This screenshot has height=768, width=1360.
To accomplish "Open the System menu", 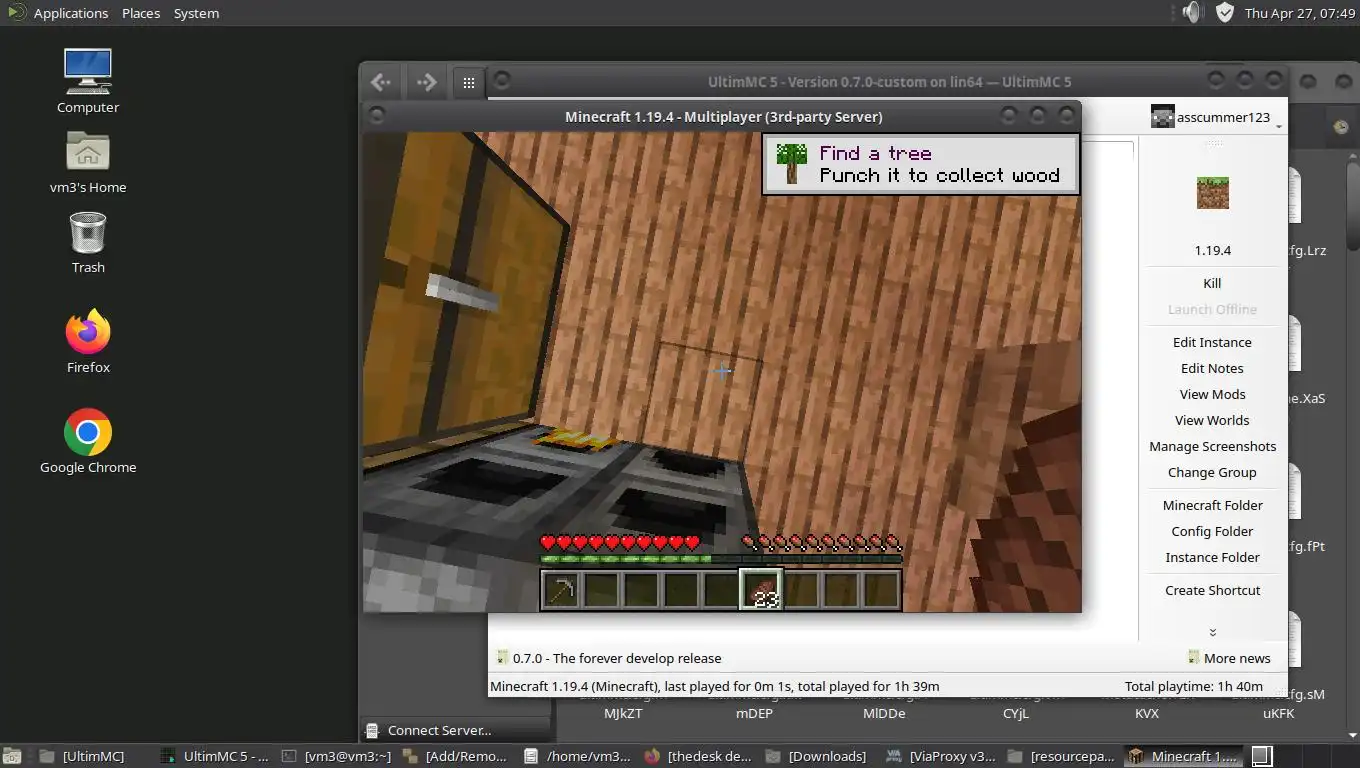I will pos(196,13).
